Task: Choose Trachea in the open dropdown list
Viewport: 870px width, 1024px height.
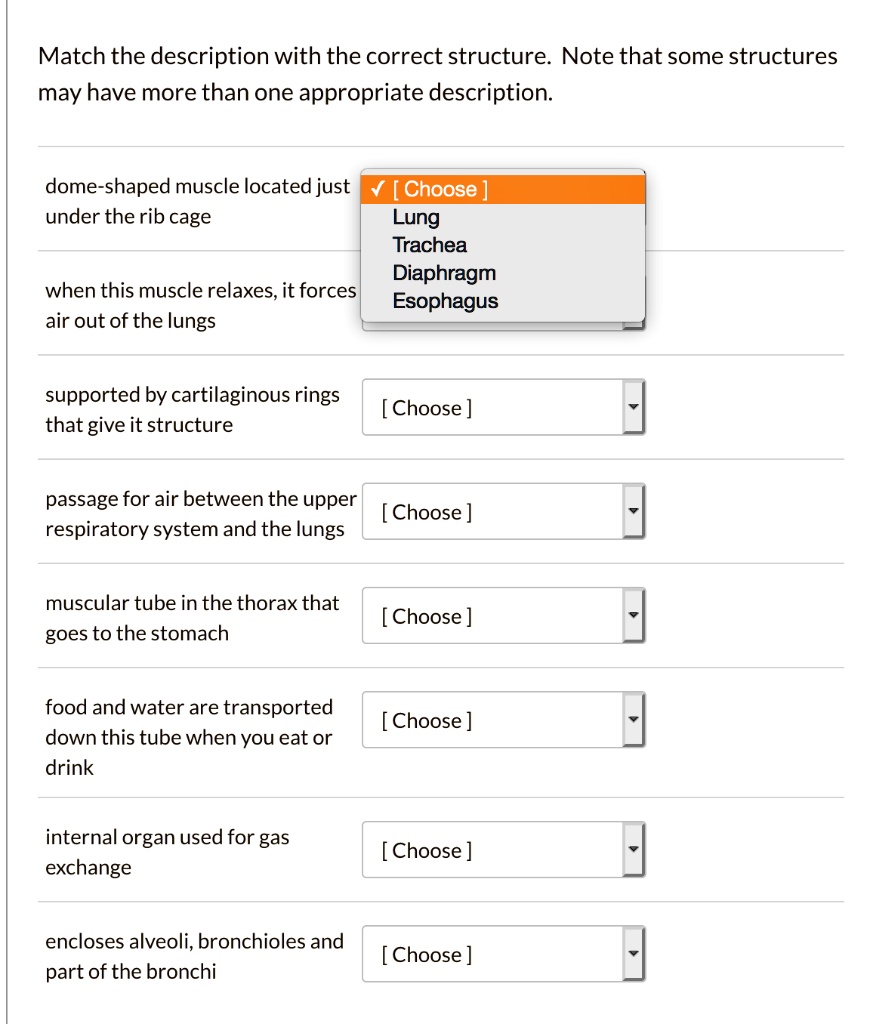Action: [429, 244]
